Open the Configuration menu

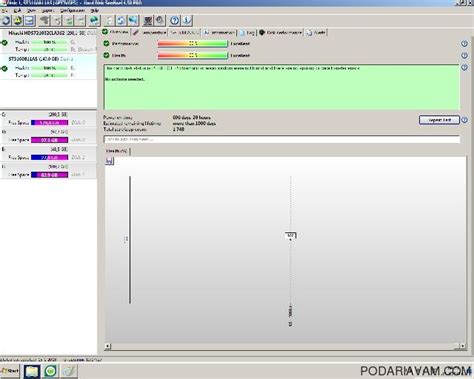[72, 11]
